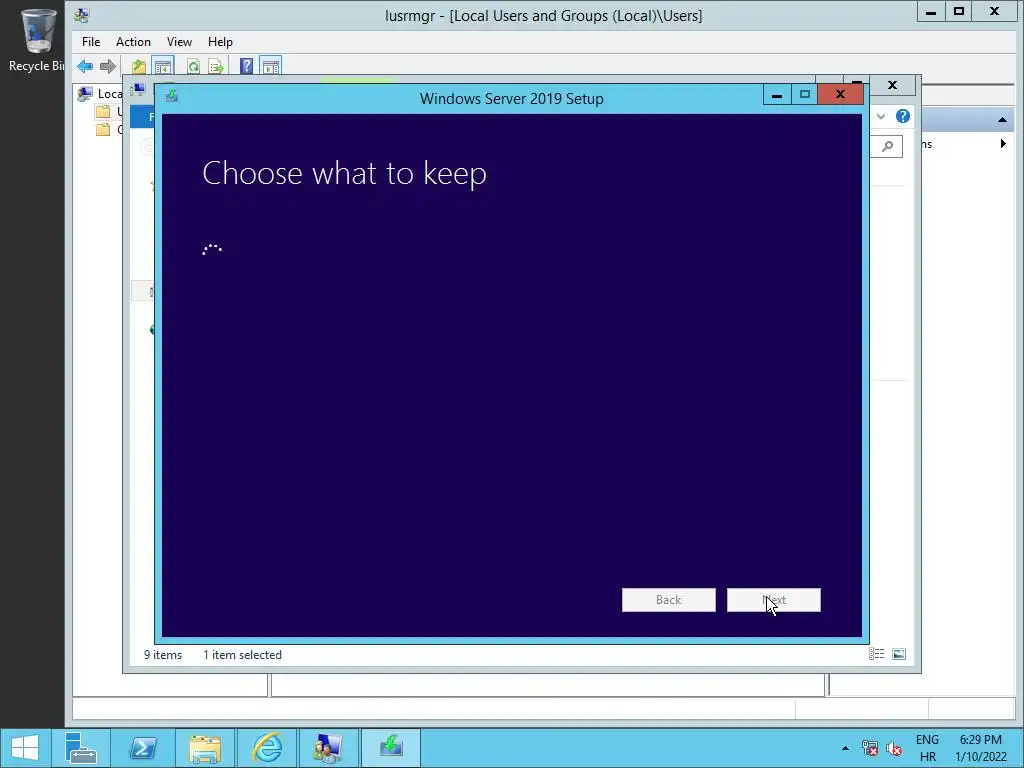Click the Explorer window title icon
Screen dimensions: 1024x768
click(138, 89)
